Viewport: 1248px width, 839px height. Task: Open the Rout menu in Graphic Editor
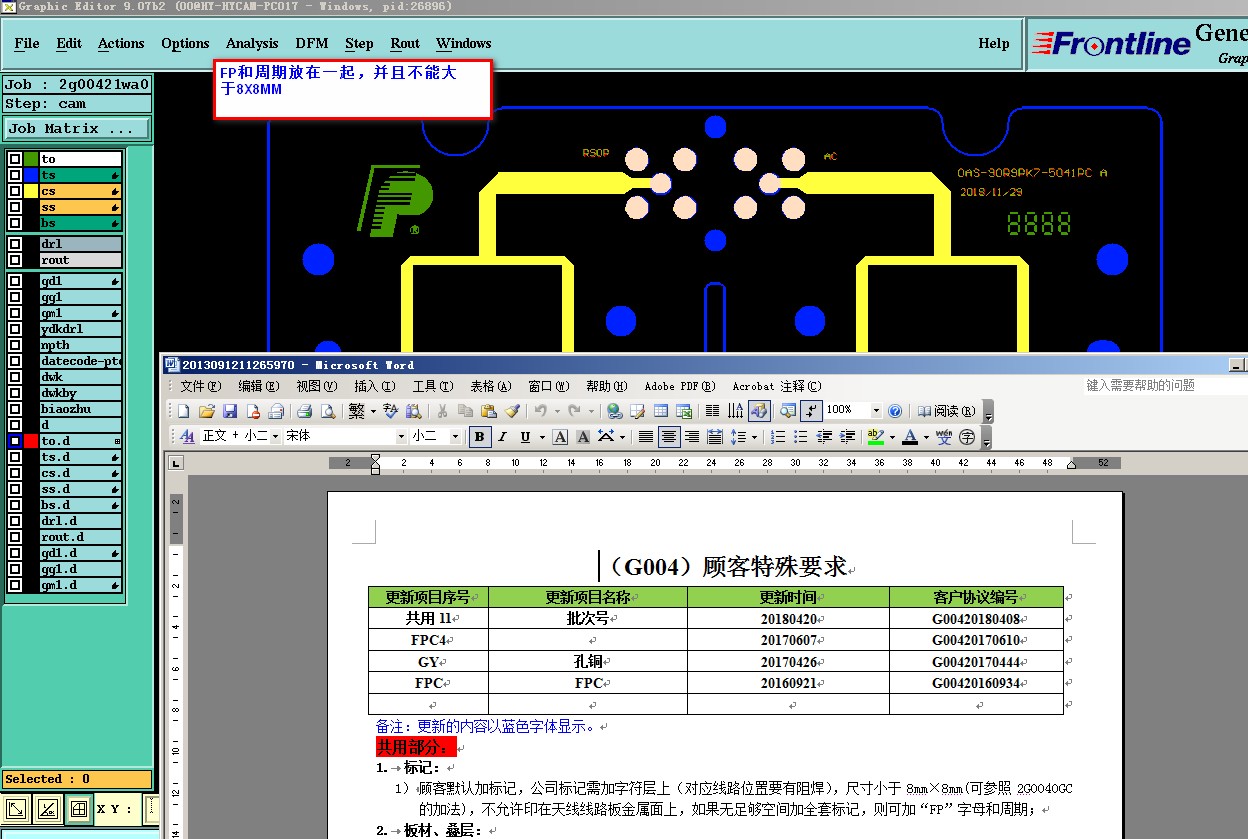pos(405,43)
